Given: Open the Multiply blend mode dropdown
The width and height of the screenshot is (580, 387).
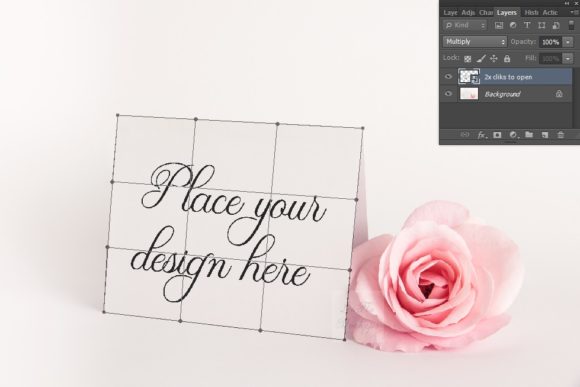Looking at the screenshot, I should (x=475, y=42).
